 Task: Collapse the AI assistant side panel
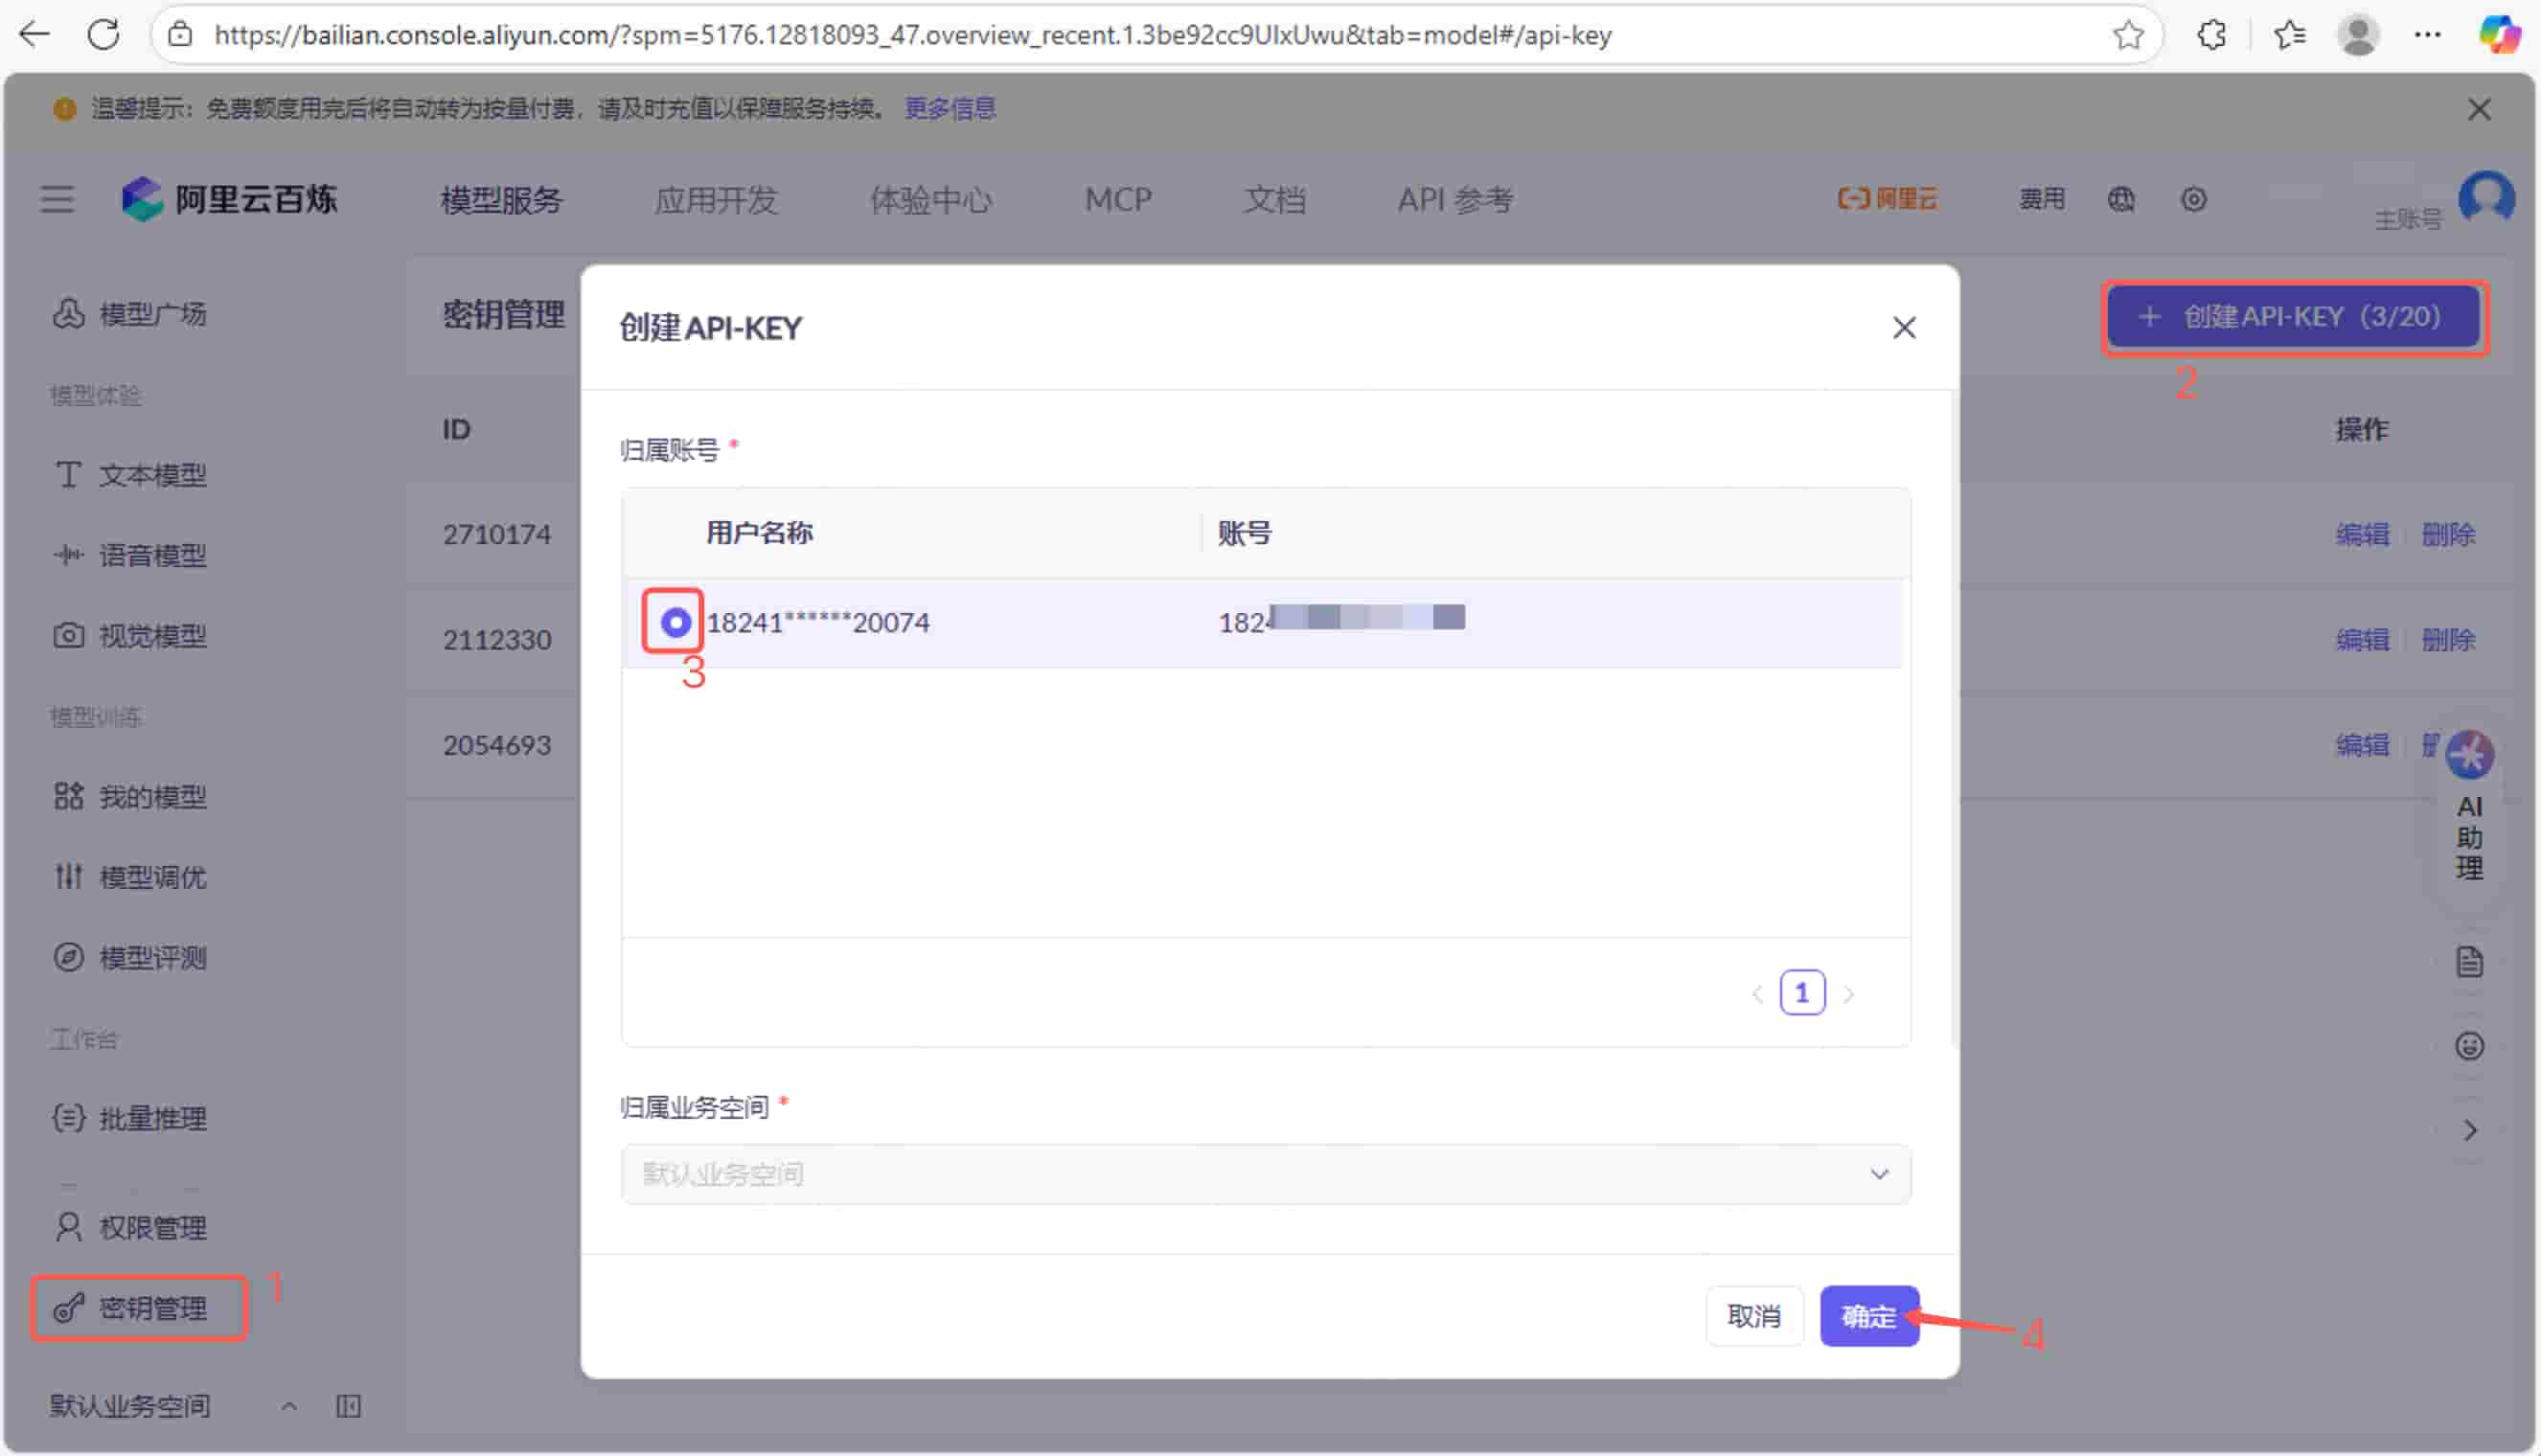coord(2469,1130)
